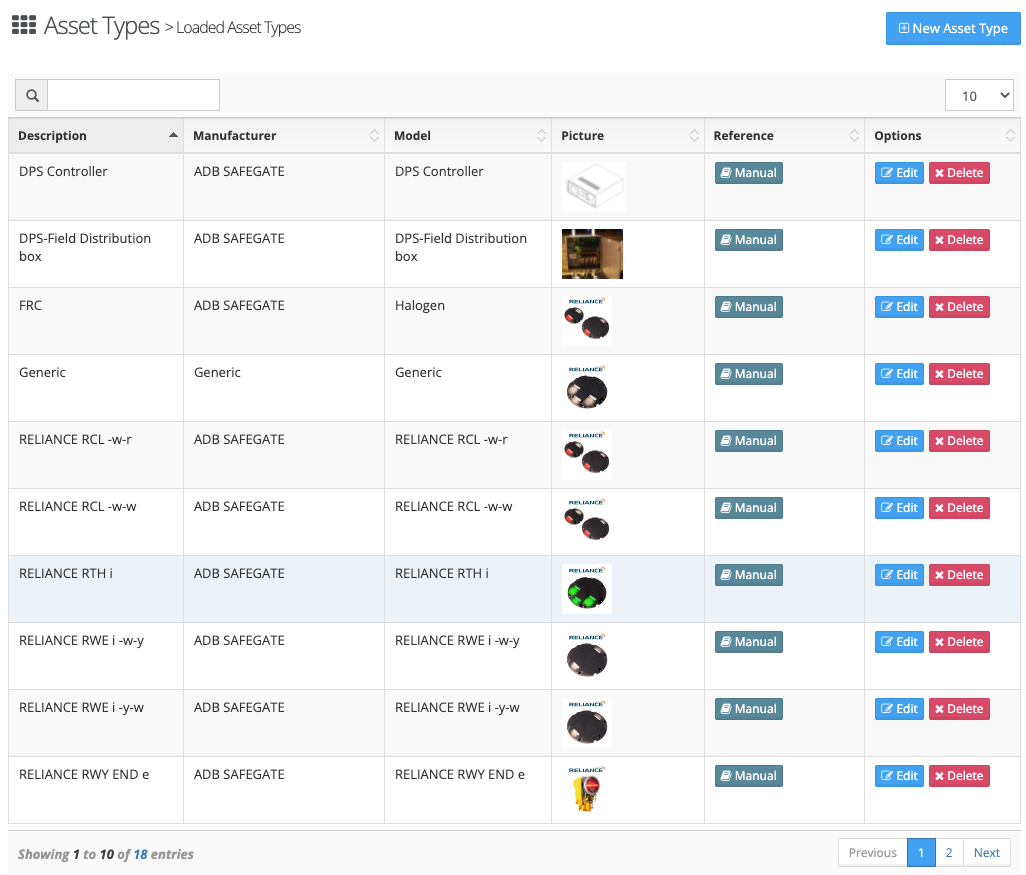Click the Generic asset picture thumbnail
Screen dimensions: 1026x875
point(587,388)
